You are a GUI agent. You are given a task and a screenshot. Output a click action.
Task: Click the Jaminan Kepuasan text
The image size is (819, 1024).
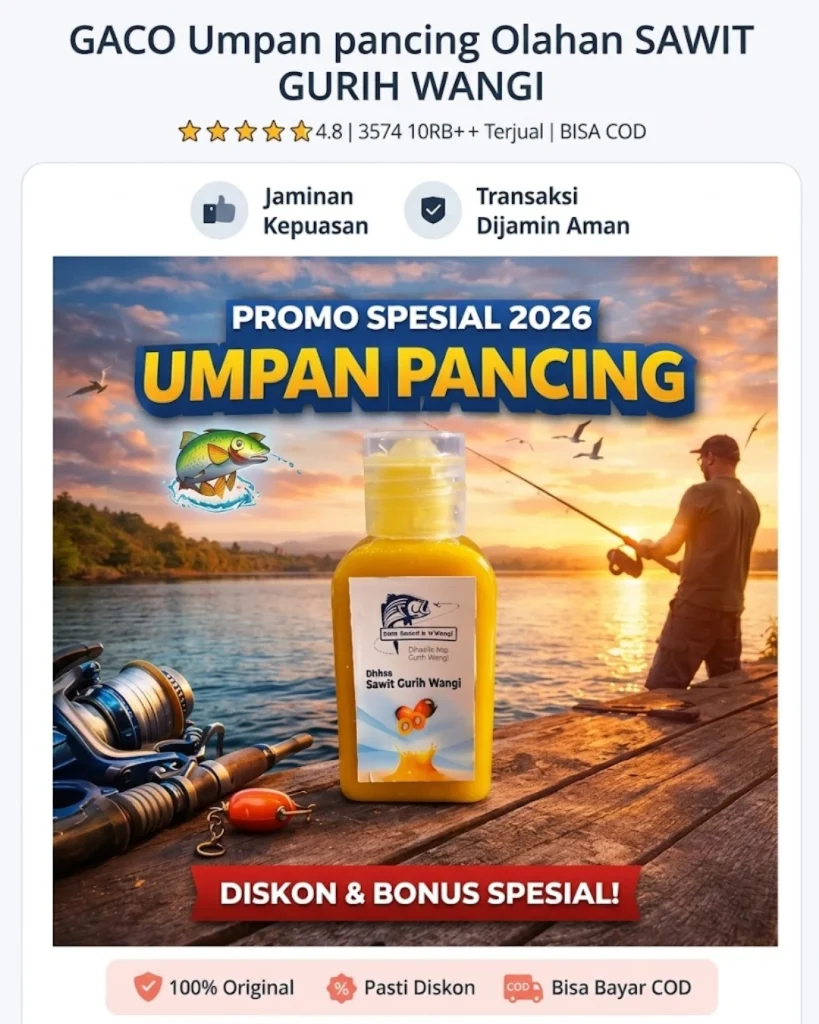[315, 211]
